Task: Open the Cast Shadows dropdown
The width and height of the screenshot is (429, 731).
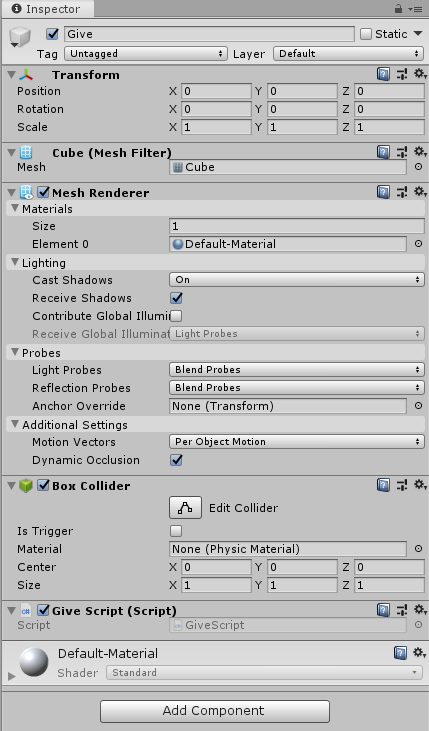Action: [297, 280]
